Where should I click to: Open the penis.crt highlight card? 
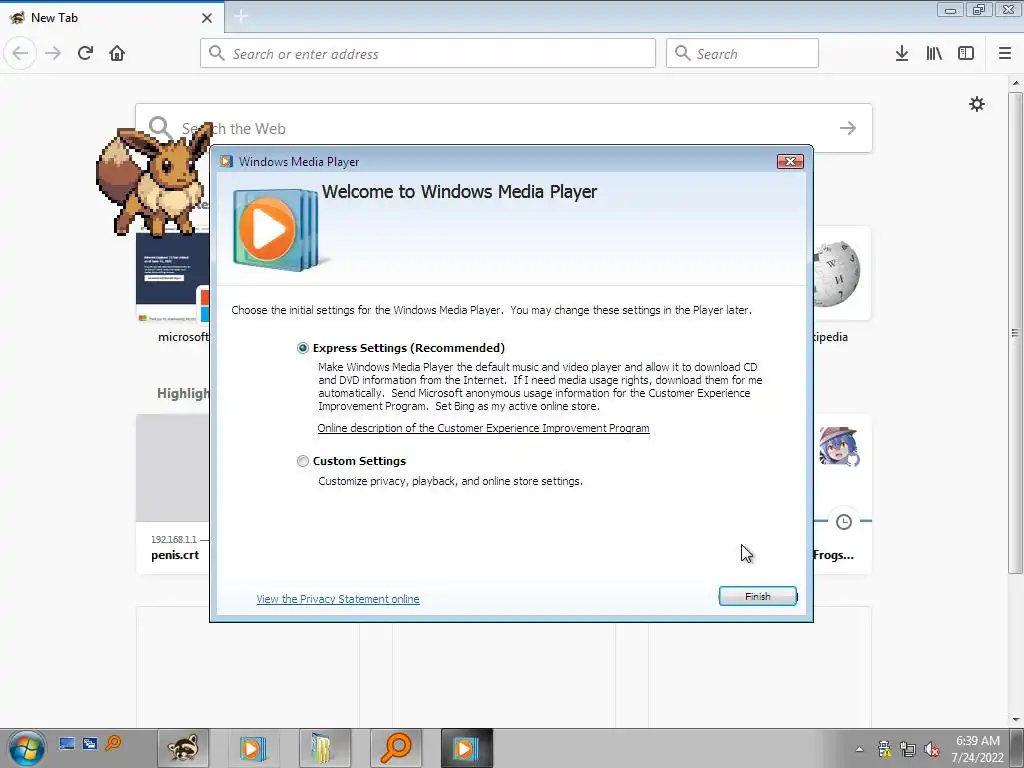(173, 494)
